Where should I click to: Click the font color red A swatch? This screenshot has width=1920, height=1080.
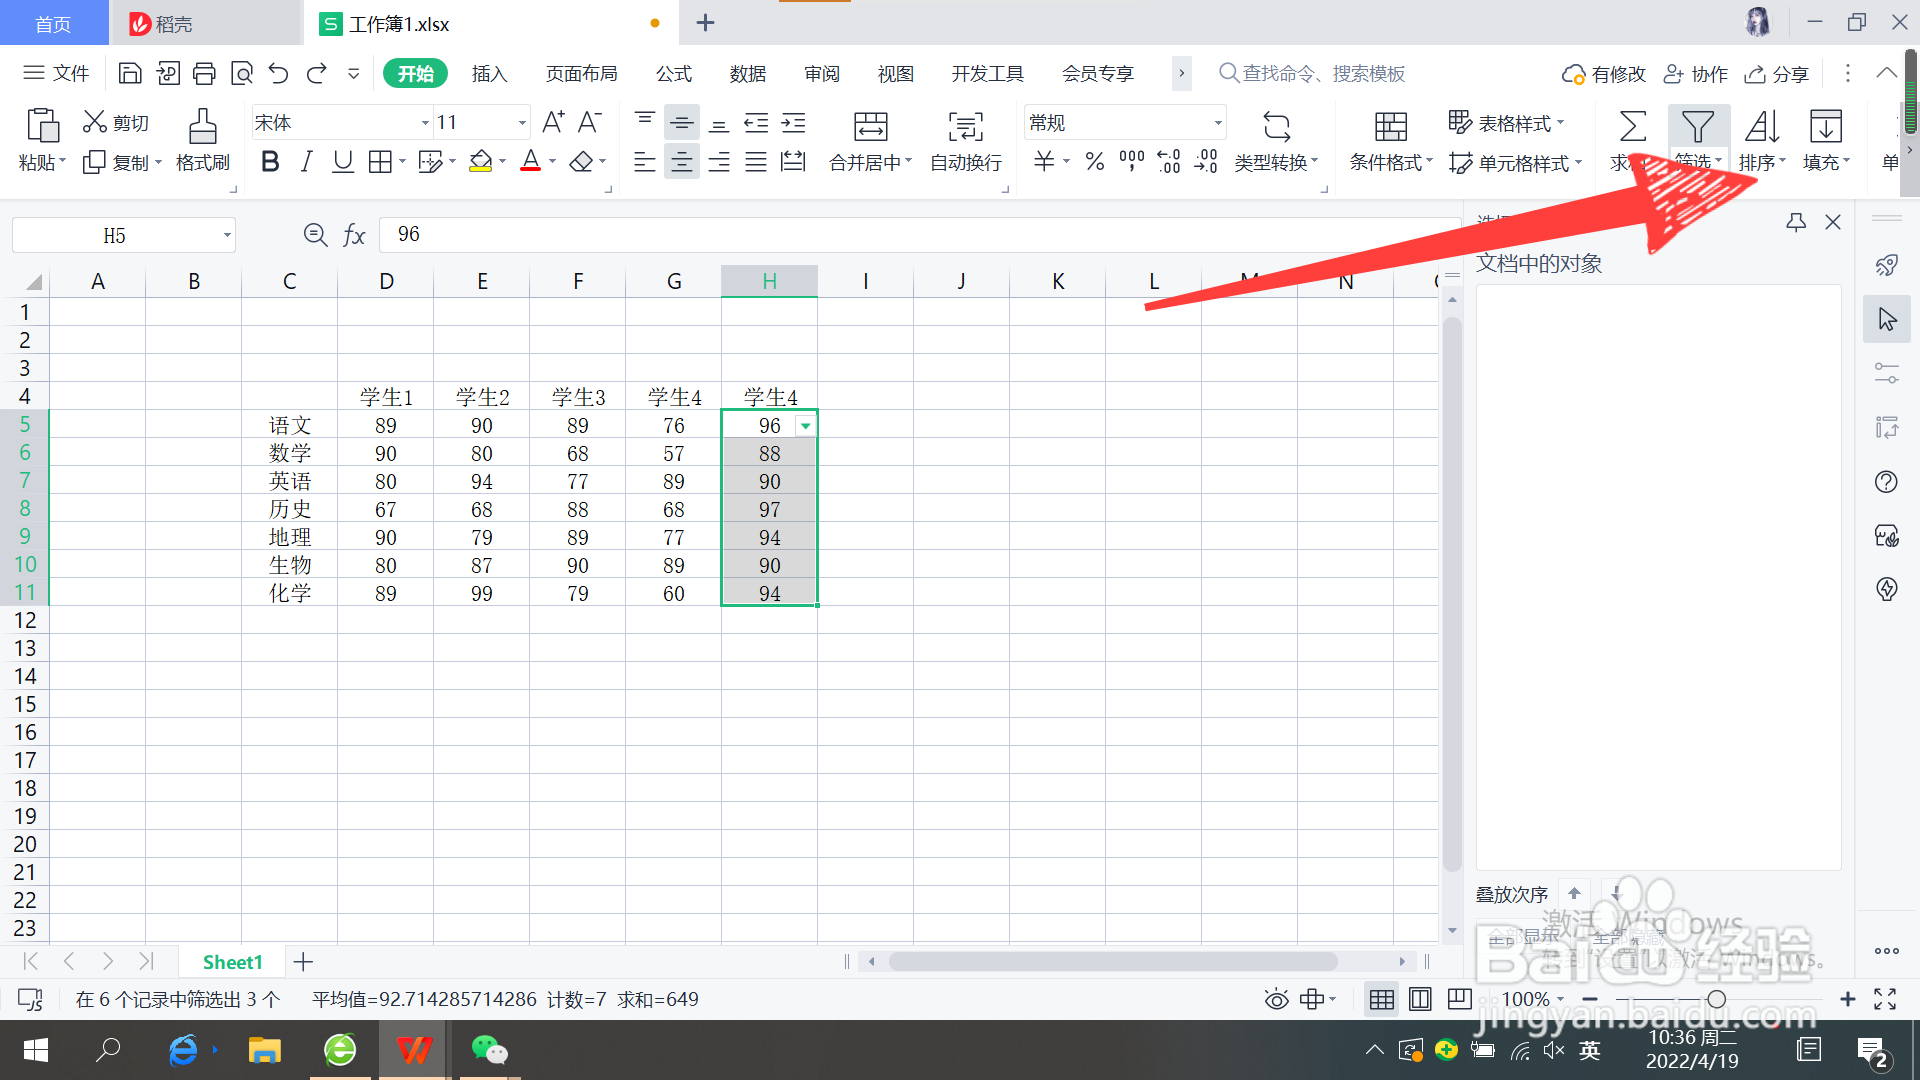click(x=530, y=161)
